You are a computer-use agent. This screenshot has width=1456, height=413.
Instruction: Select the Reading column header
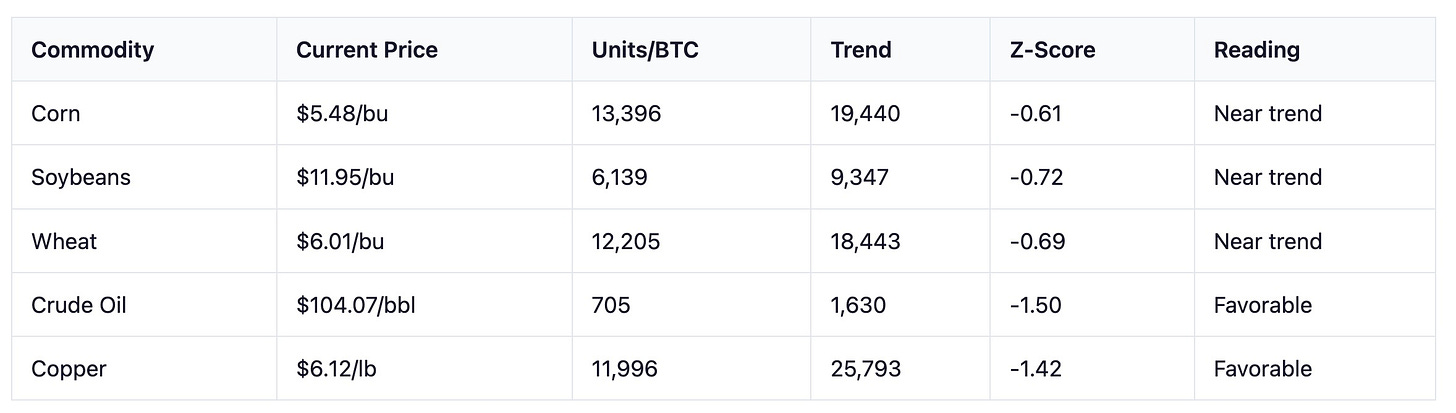coord(1257,50)
